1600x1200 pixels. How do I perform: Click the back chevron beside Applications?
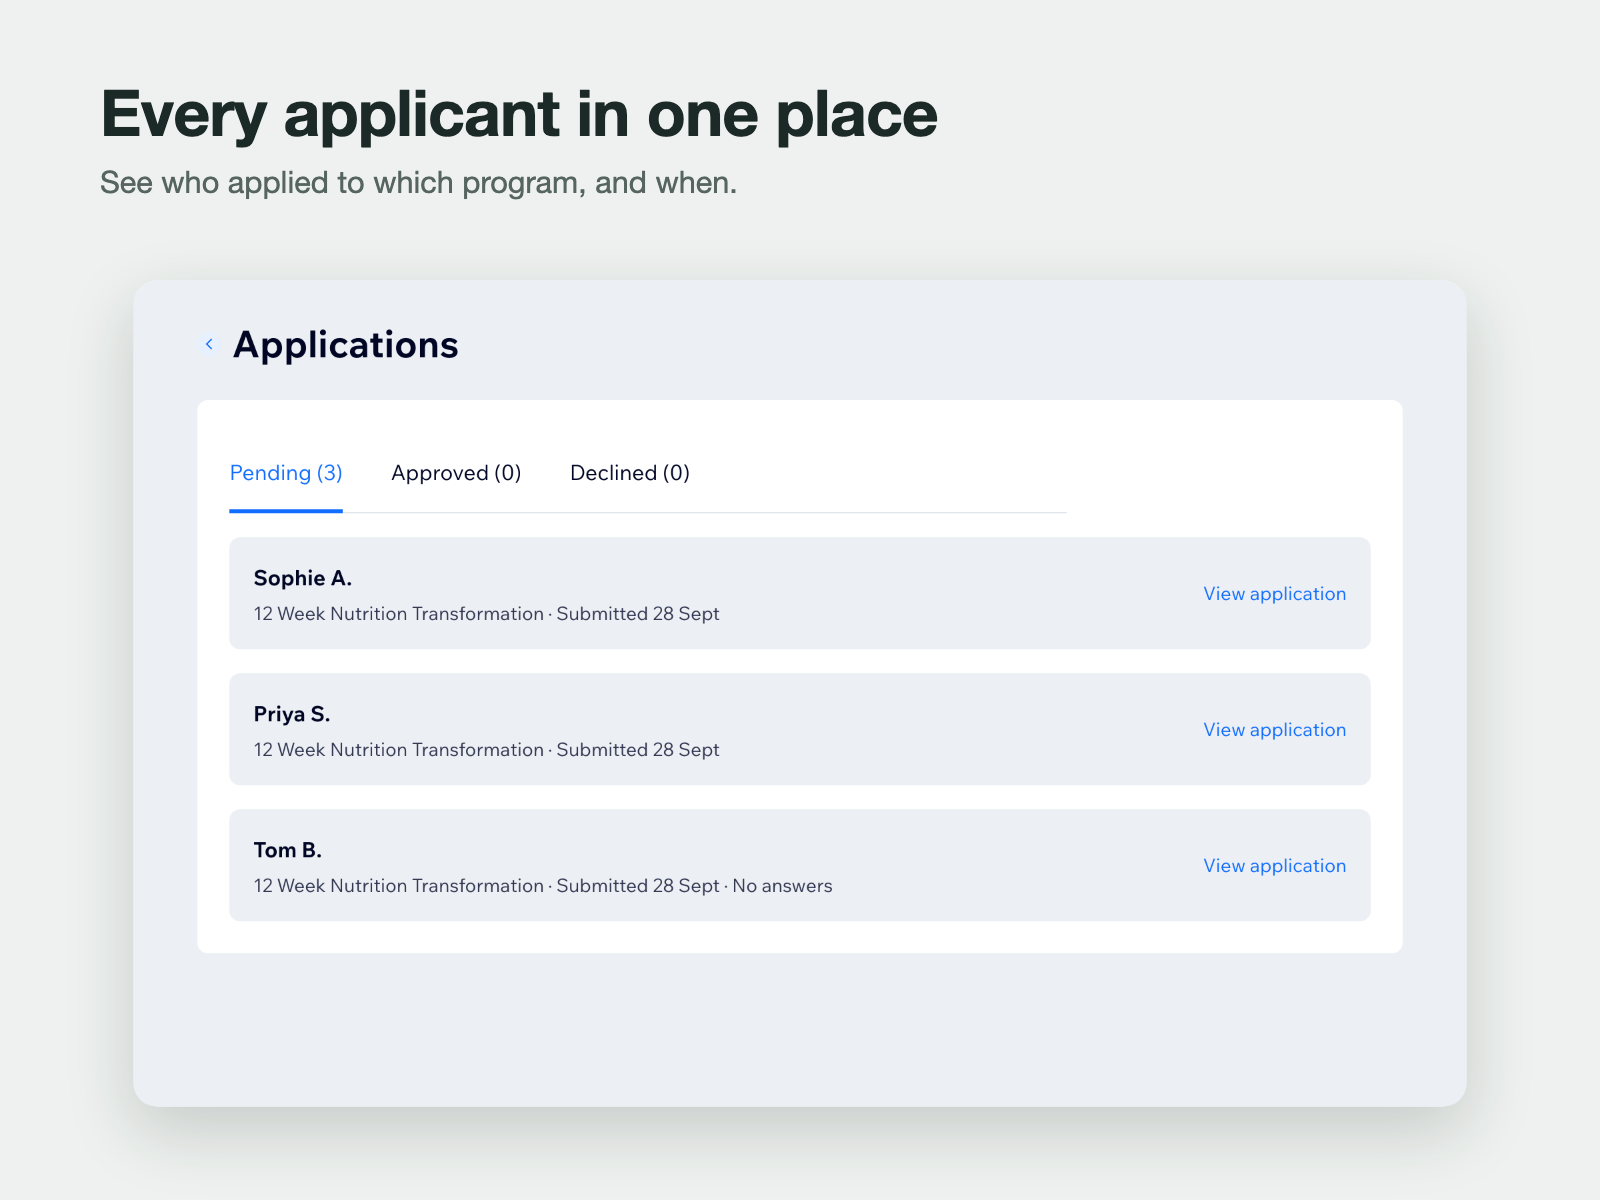pos(209,344)
